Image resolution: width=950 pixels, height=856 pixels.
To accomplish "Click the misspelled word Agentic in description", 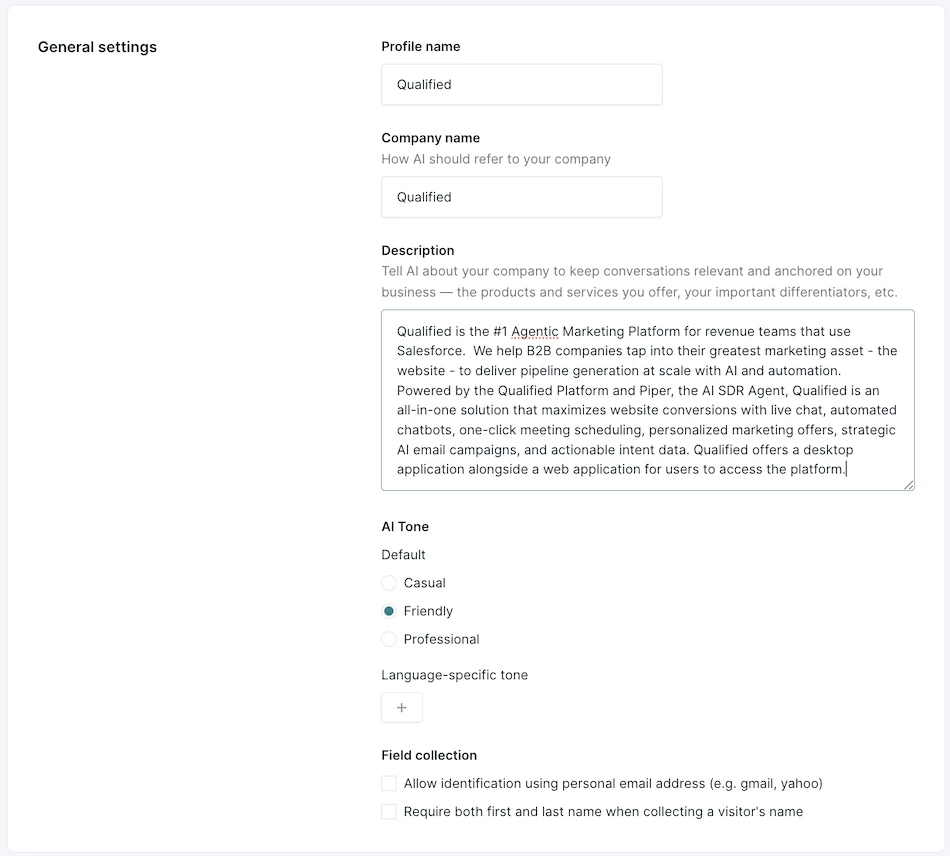I will (x=534, y=331).
